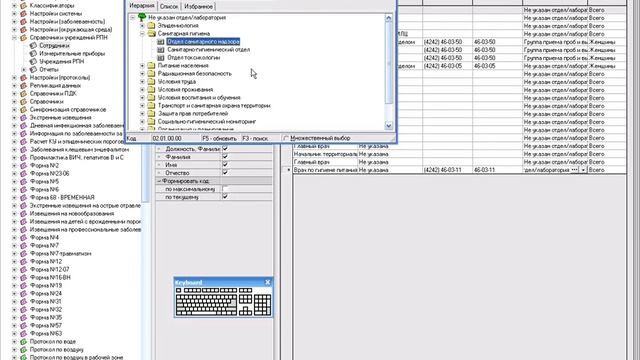This screenshot has height=360, width=640.
Task: Open Социально-гигиенический мониторинг folder
Action: click(207, 122)
